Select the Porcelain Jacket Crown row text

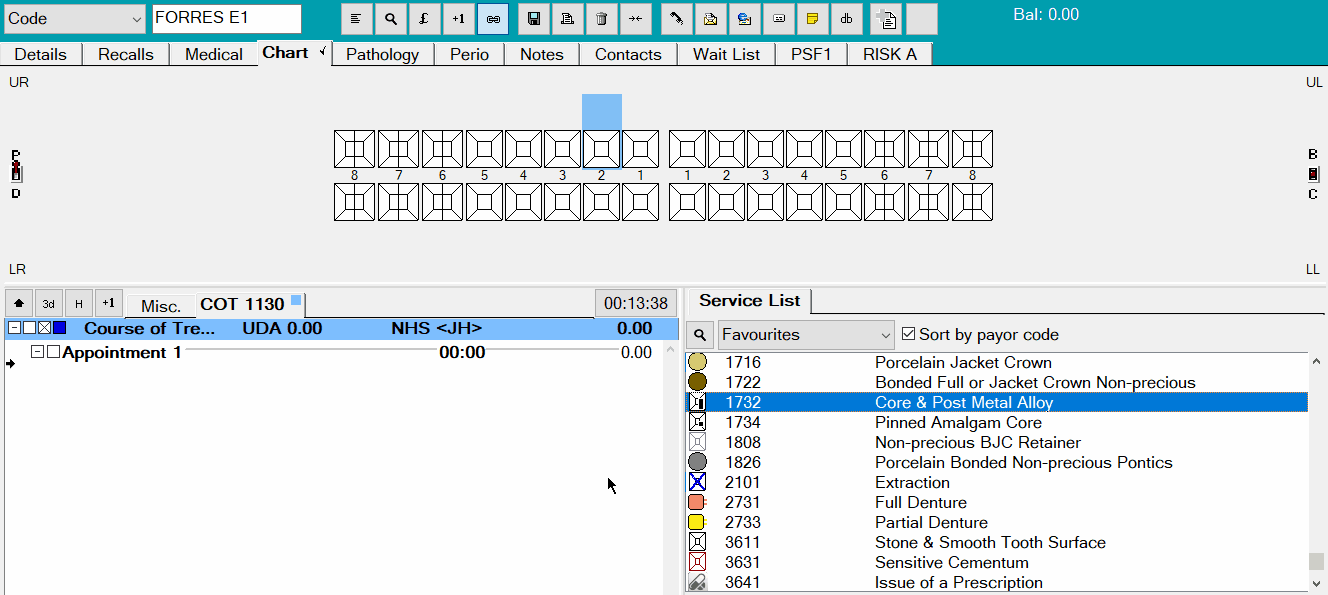click(963, 362)
